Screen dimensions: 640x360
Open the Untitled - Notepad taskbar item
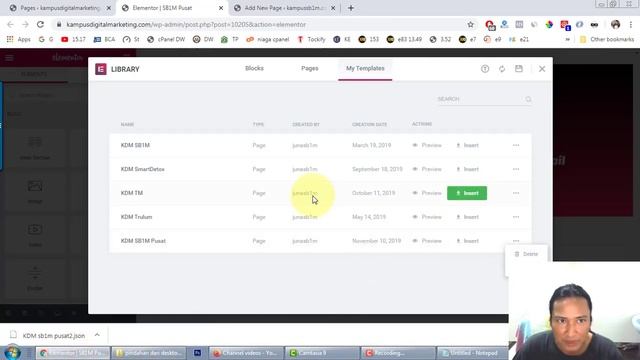[x=472, y=353]
